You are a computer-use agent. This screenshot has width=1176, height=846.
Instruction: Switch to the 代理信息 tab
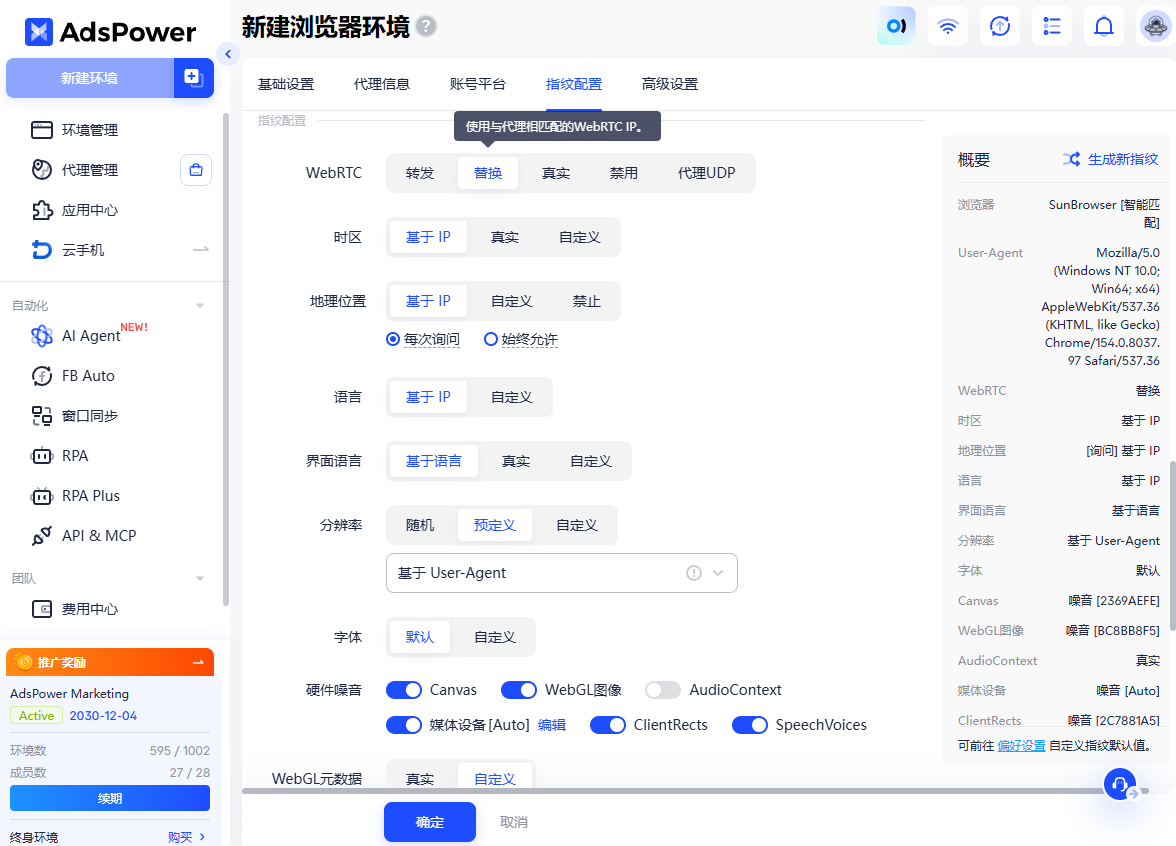pyautogui.click(x=382, y=84)
